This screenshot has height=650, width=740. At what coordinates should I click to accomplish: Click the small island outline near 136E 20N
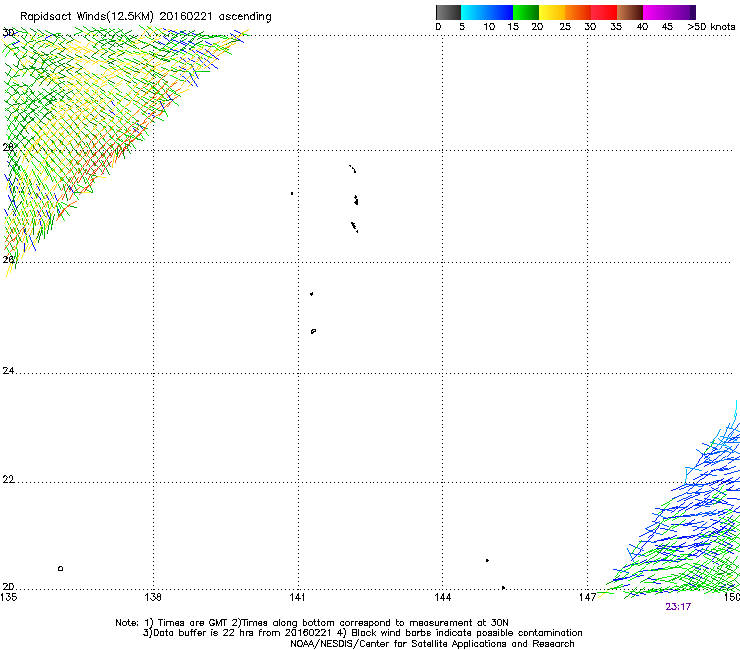click(60, 568)
